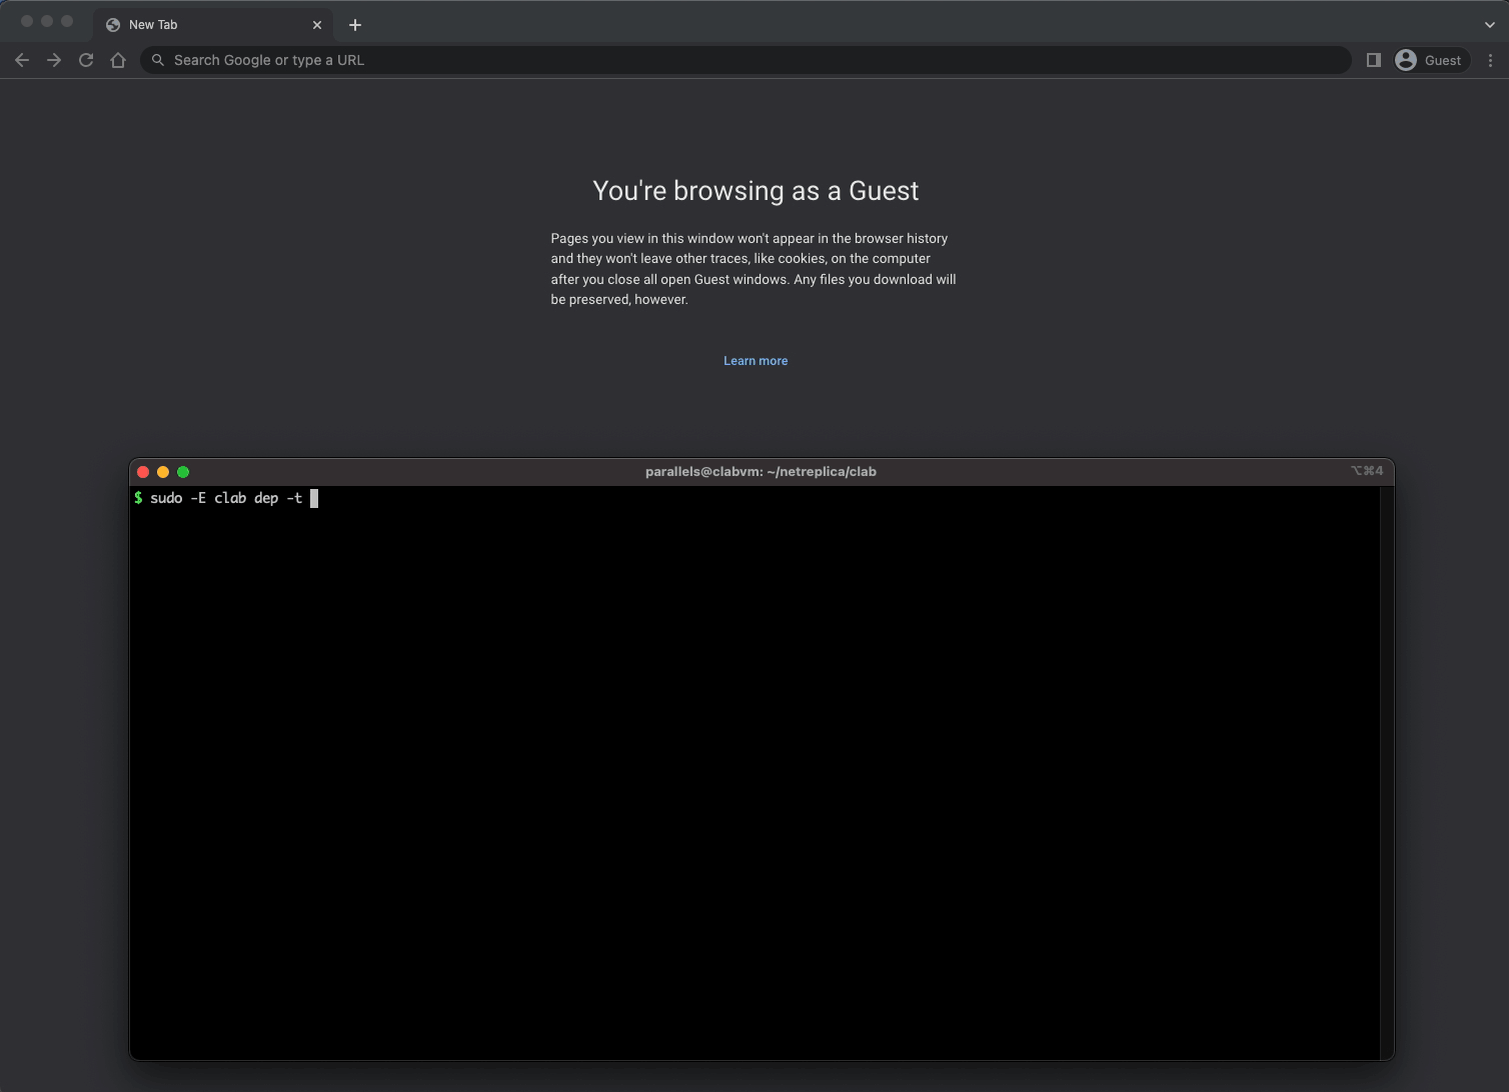Viewport: 1509px width, 1092px height.
Task: Click the terminal's vertical scrollbar
Action: pyautogui.click(x=1387, y=770)
